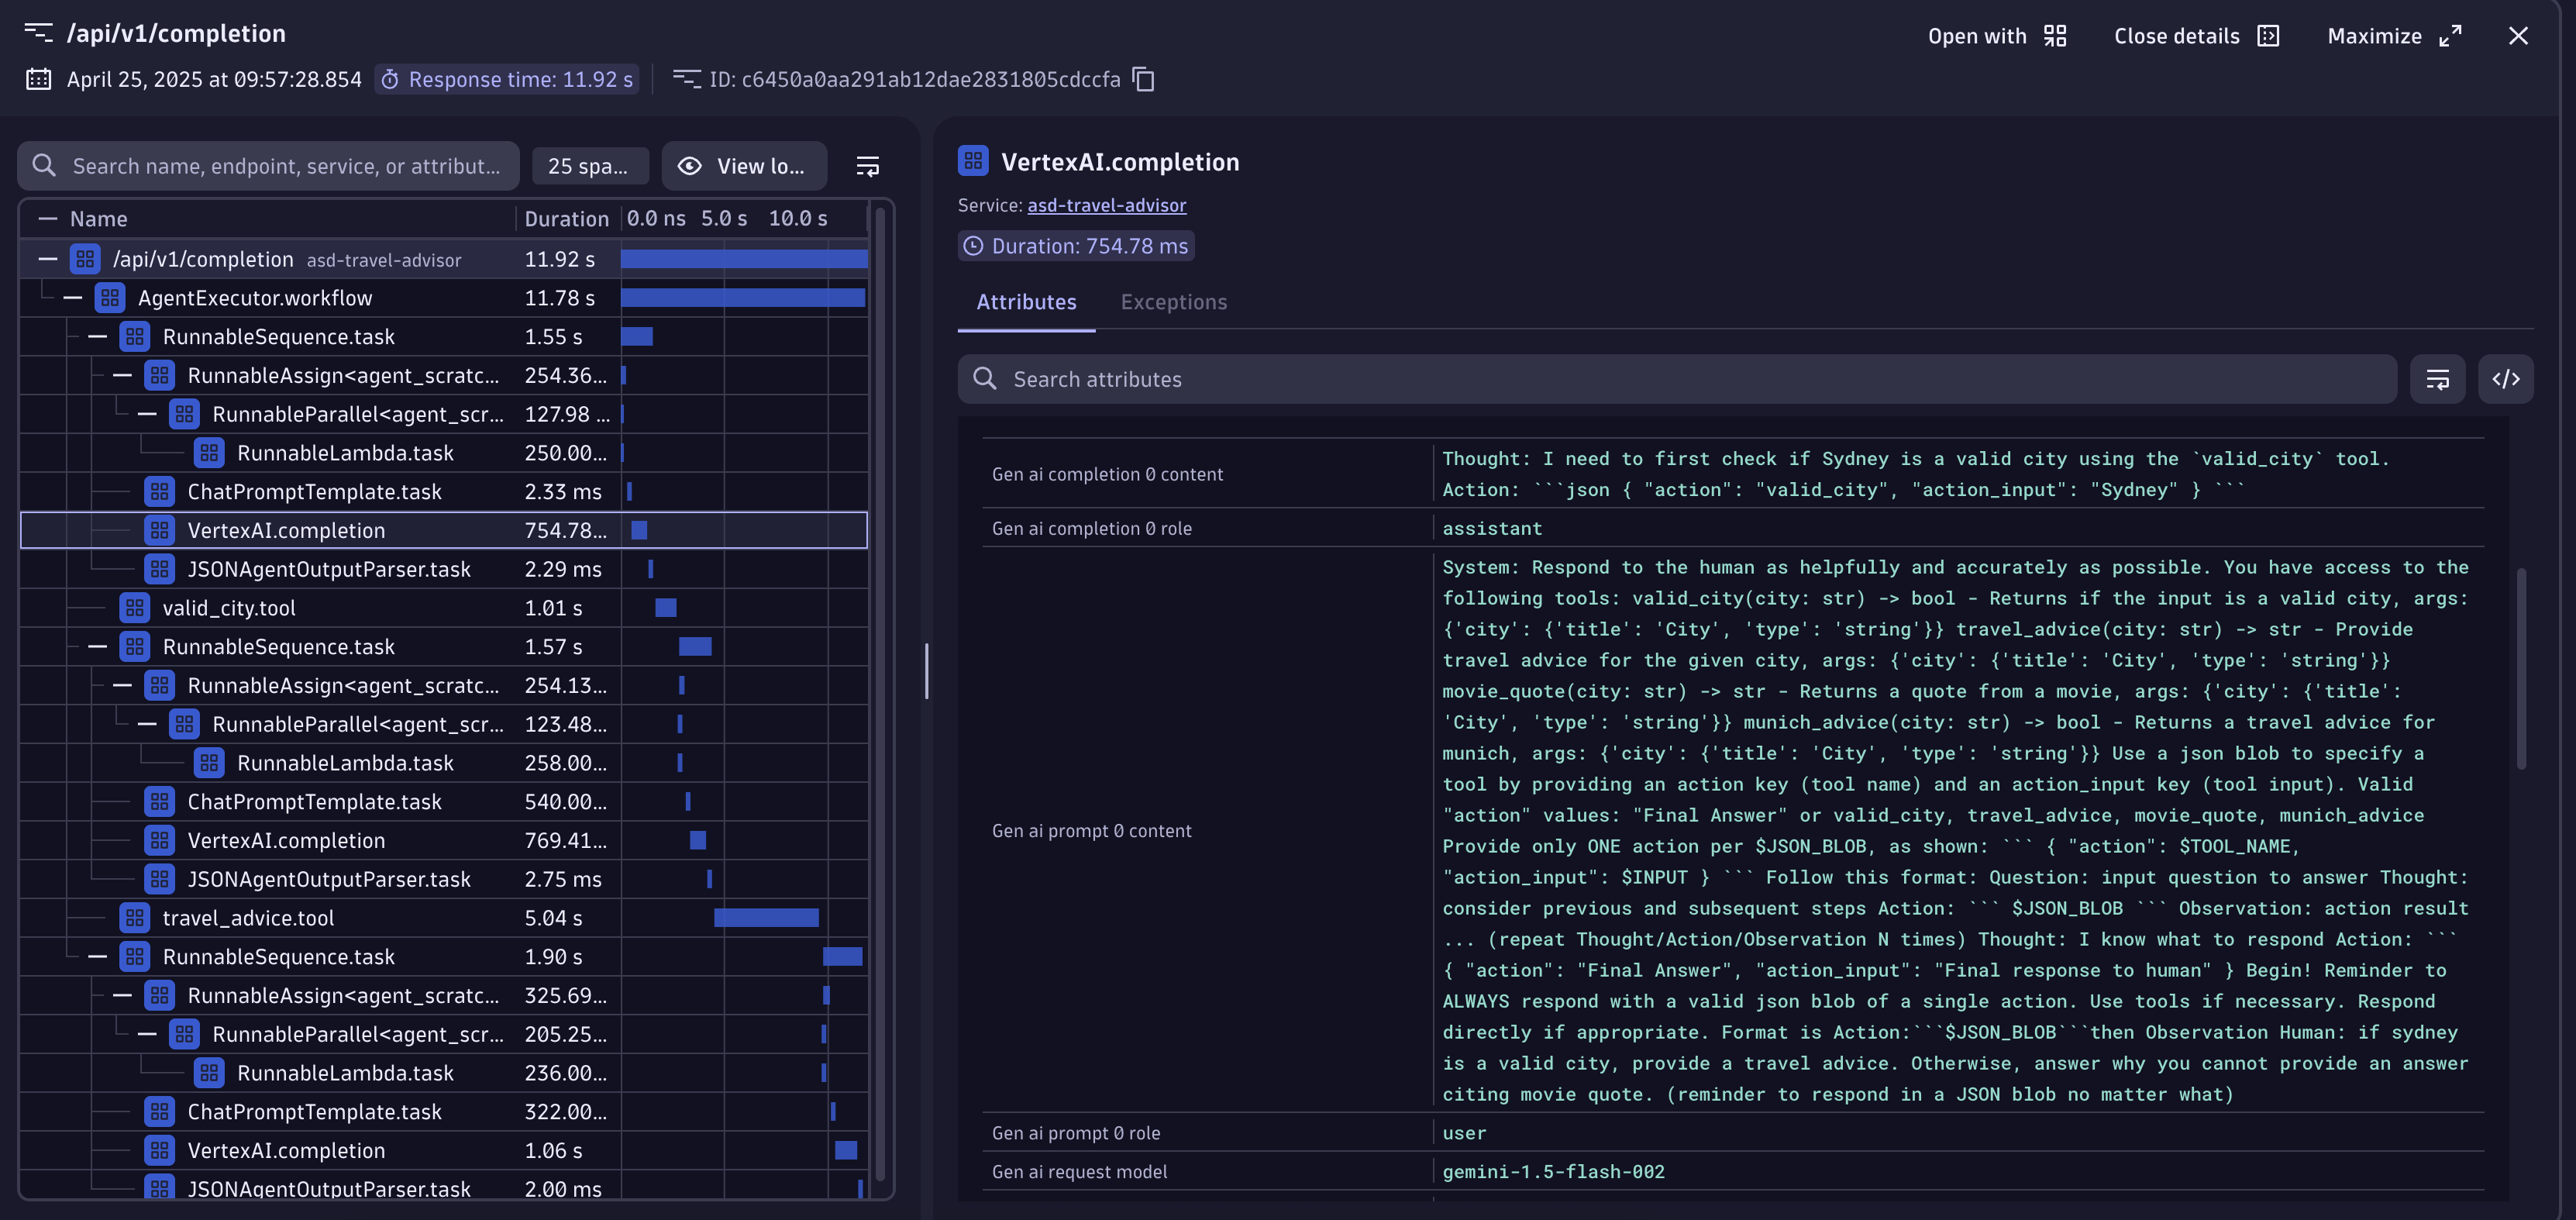Click the span icon of /api/v1/completion root row
2576x1220 pixels.
pos(85,259)
